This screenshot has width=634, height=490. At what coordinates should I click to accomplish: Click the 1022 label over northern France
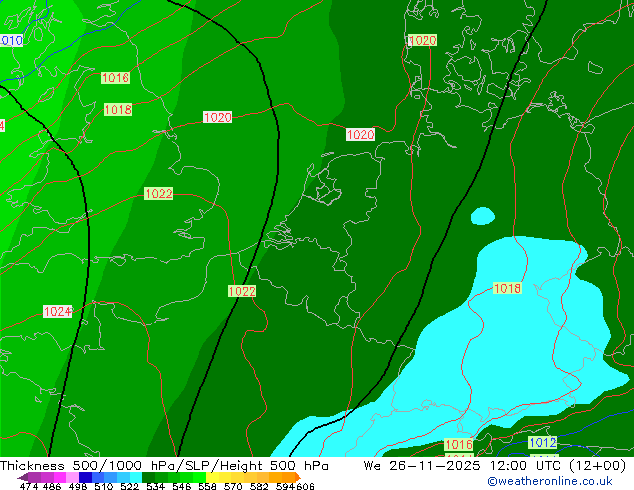242,291
